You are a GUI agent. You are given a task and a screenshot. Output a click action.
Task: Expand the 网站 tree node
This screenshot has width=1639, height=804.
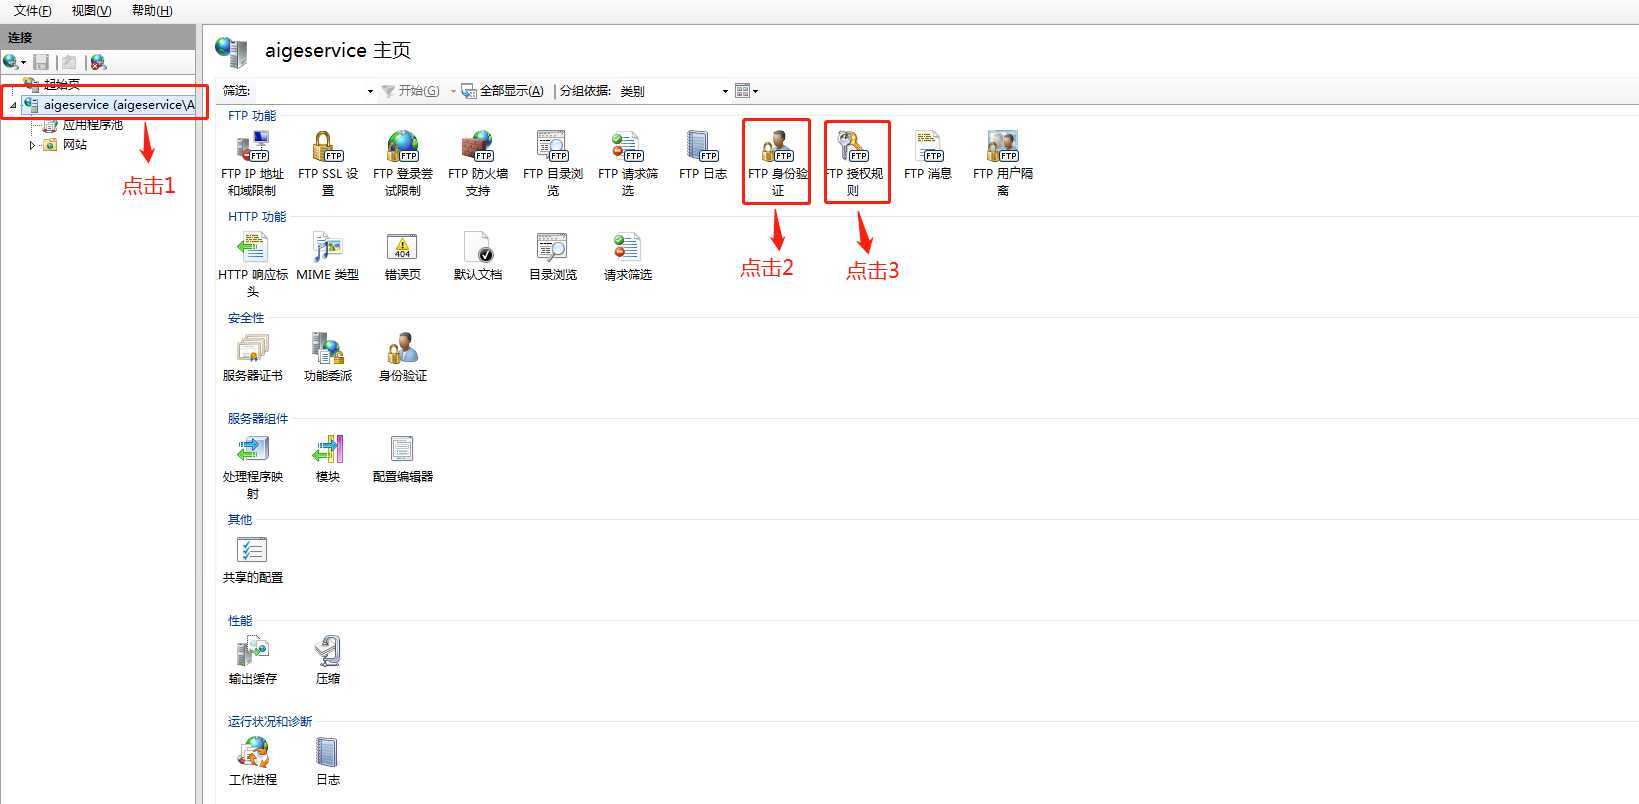(x=32, y=145)
